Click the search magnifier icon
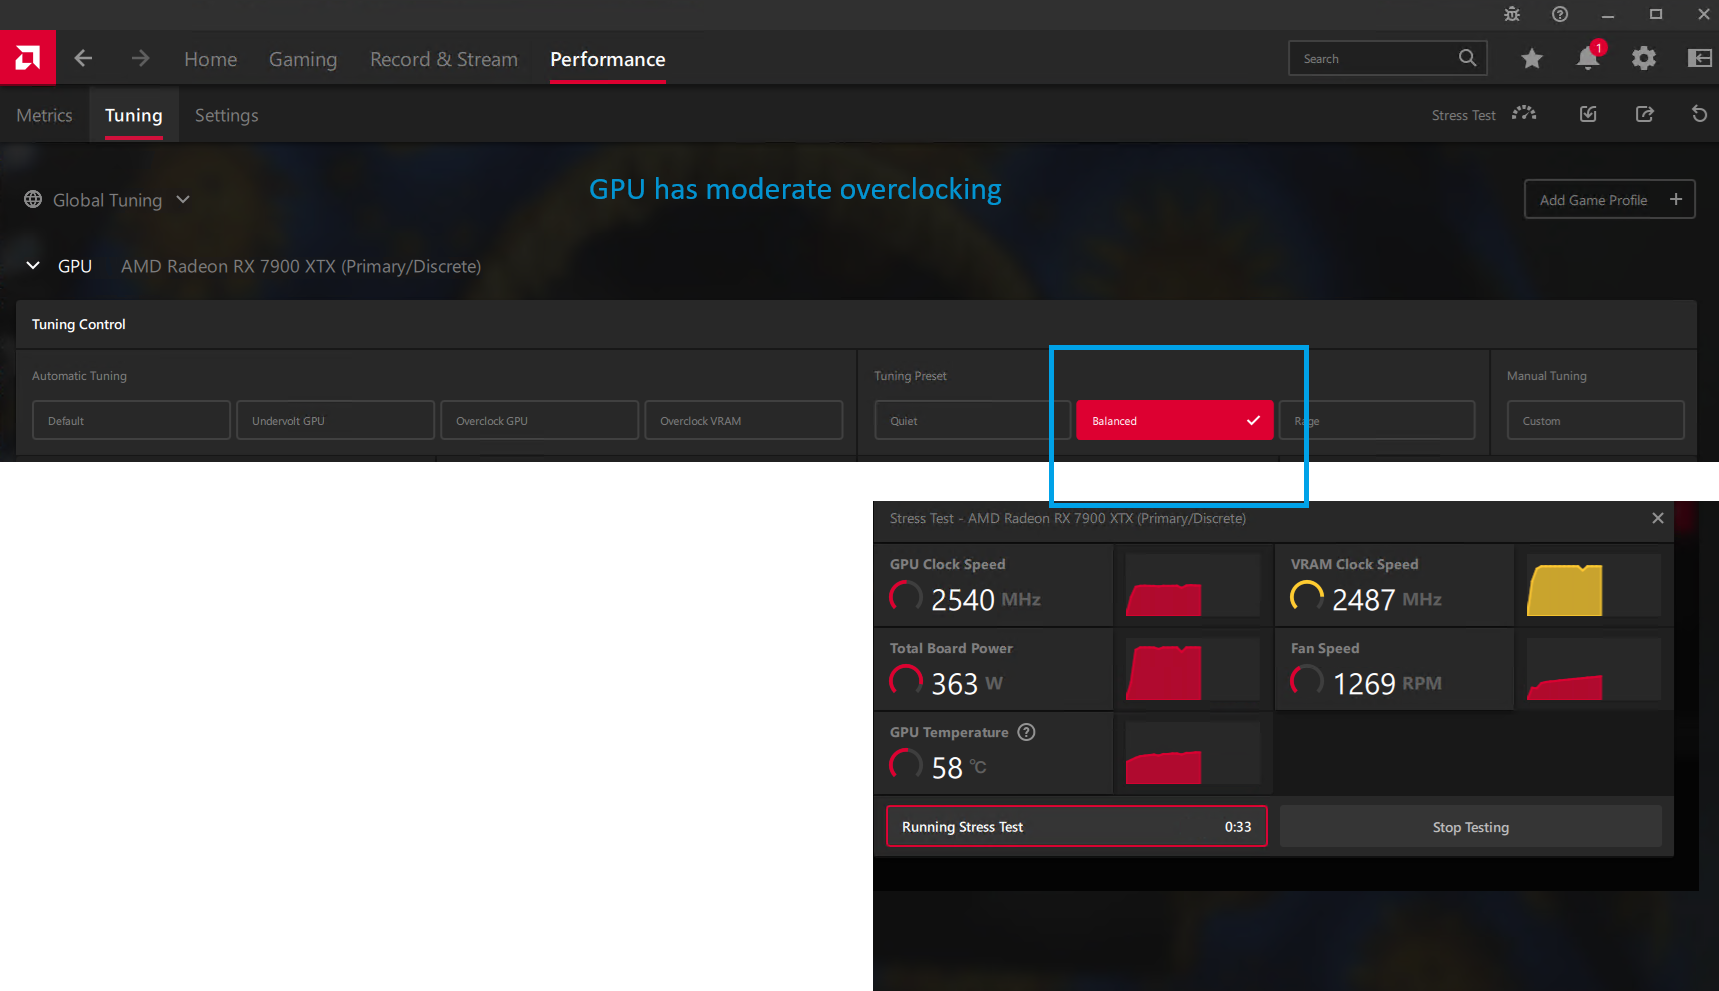The width and height of the screenshot is (1719, 991). 1467,58
